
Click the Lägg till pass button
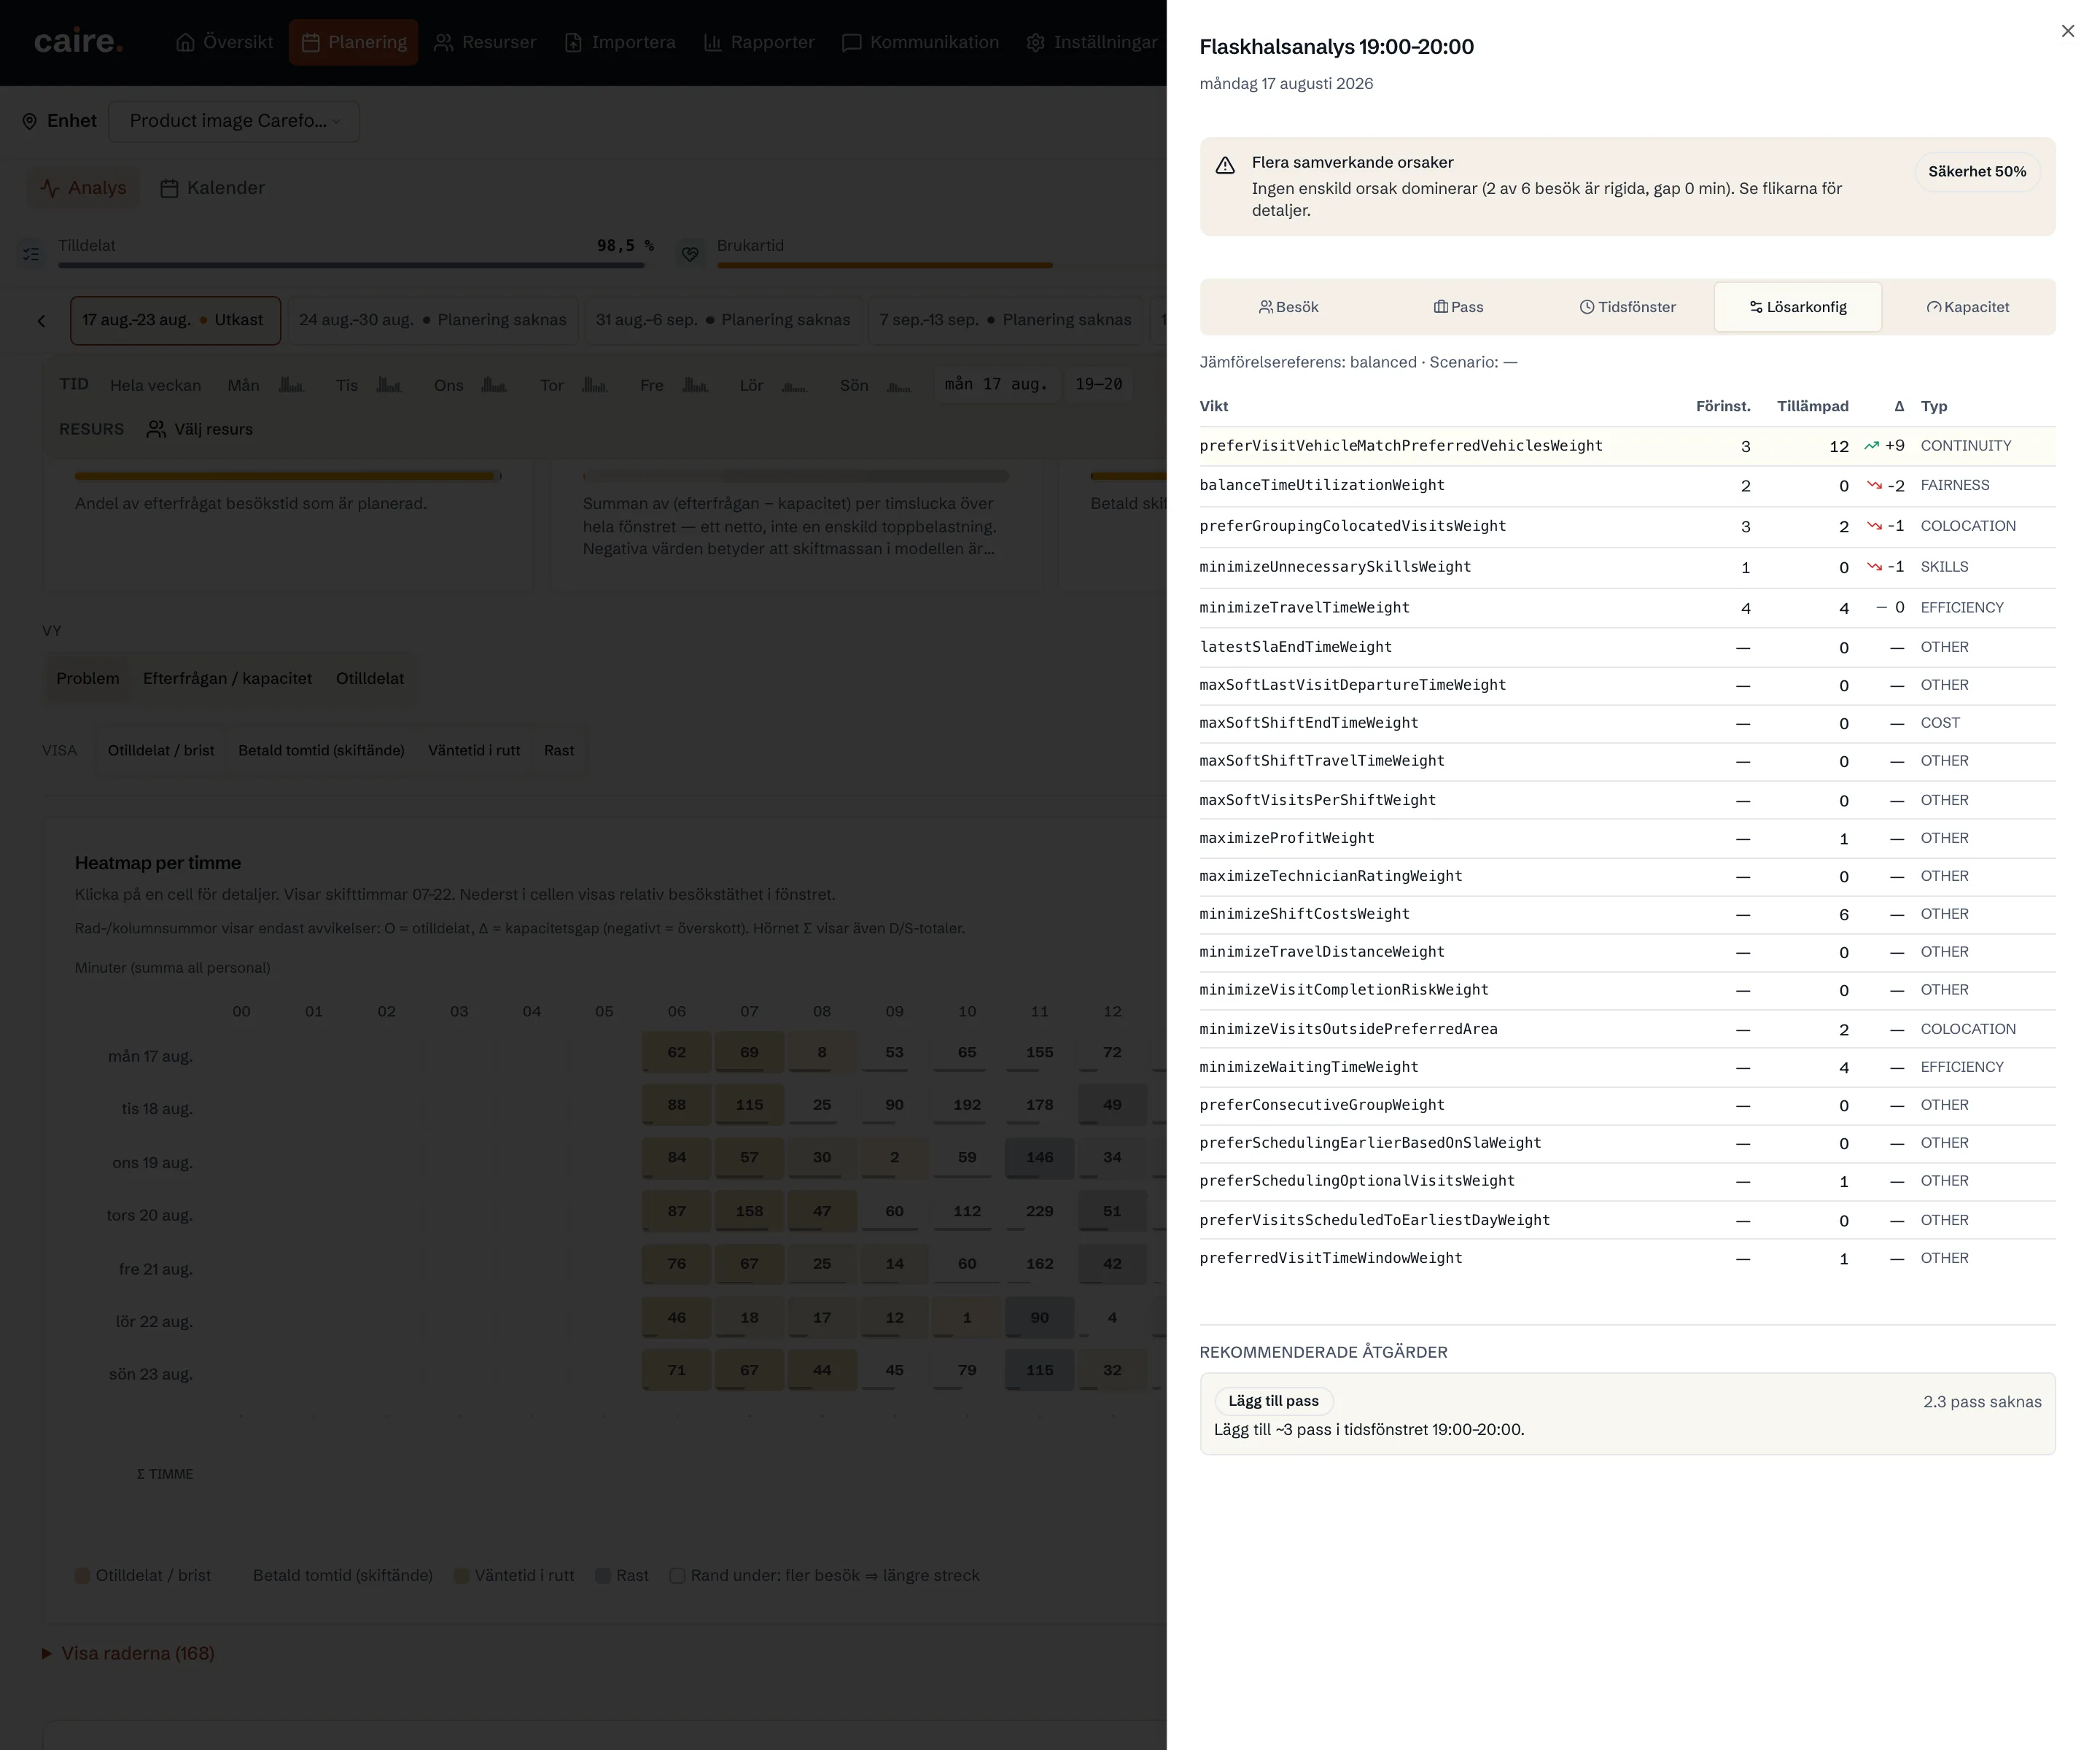1273,1401
